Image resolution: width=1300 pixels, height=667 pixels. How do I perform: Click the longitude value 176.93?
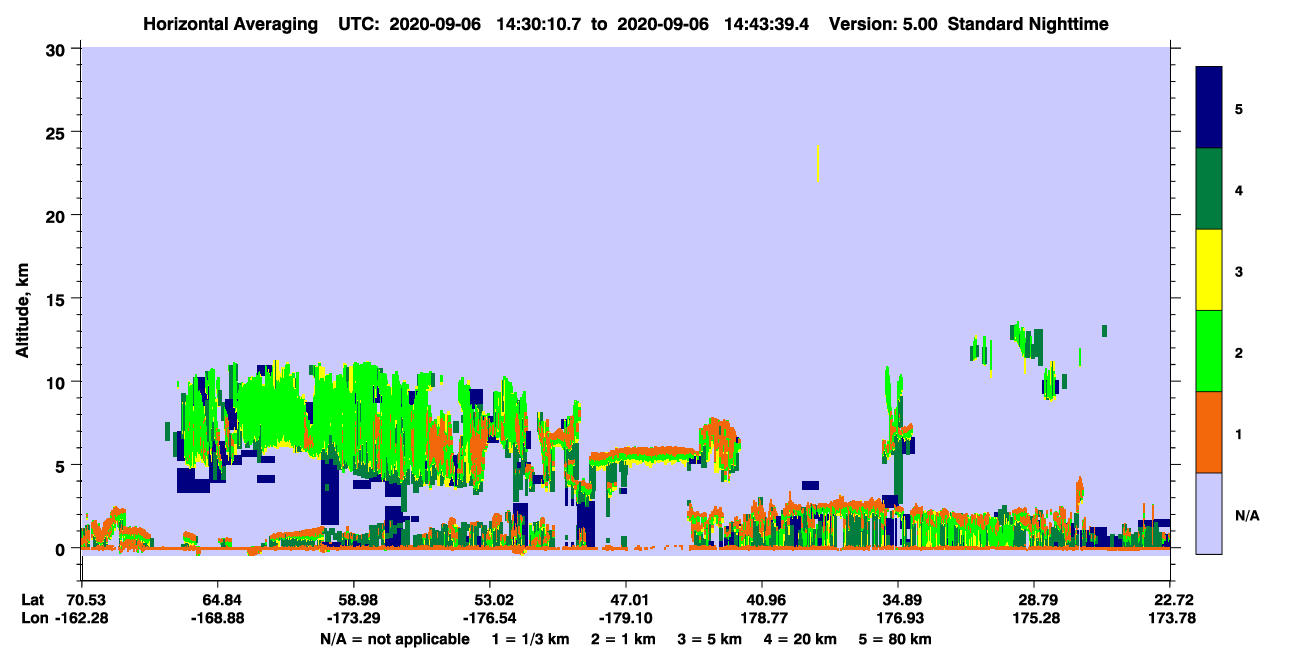pos(898,618)
